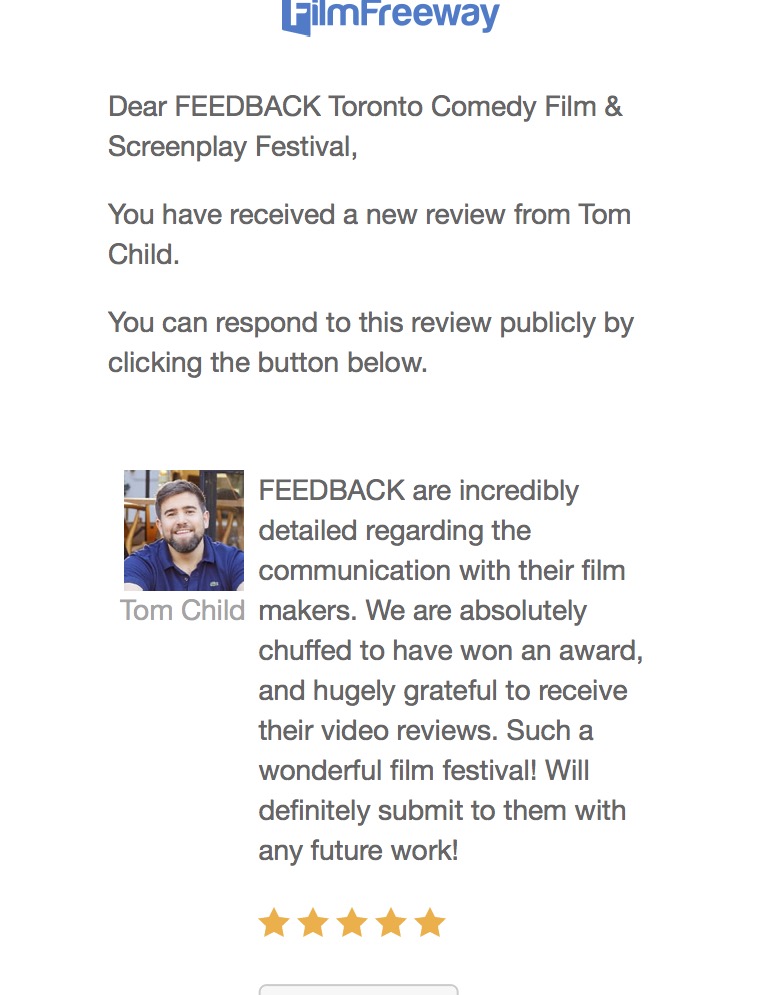Open Tom Child's profile photo
The image size is (774, 995).
point(184,530)
